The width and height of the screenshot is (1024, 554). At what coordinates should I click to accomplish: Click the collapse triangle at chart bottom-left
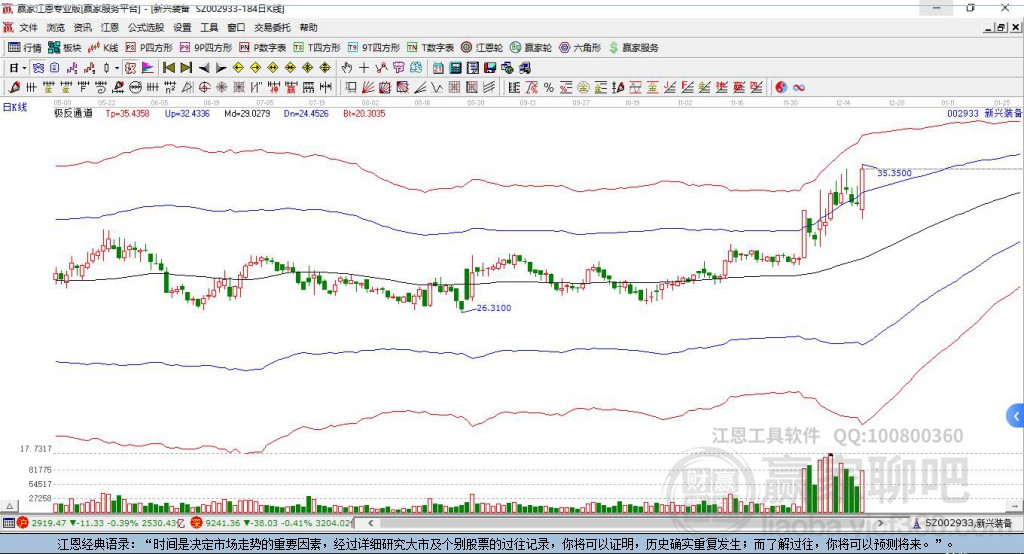[9, 506]
